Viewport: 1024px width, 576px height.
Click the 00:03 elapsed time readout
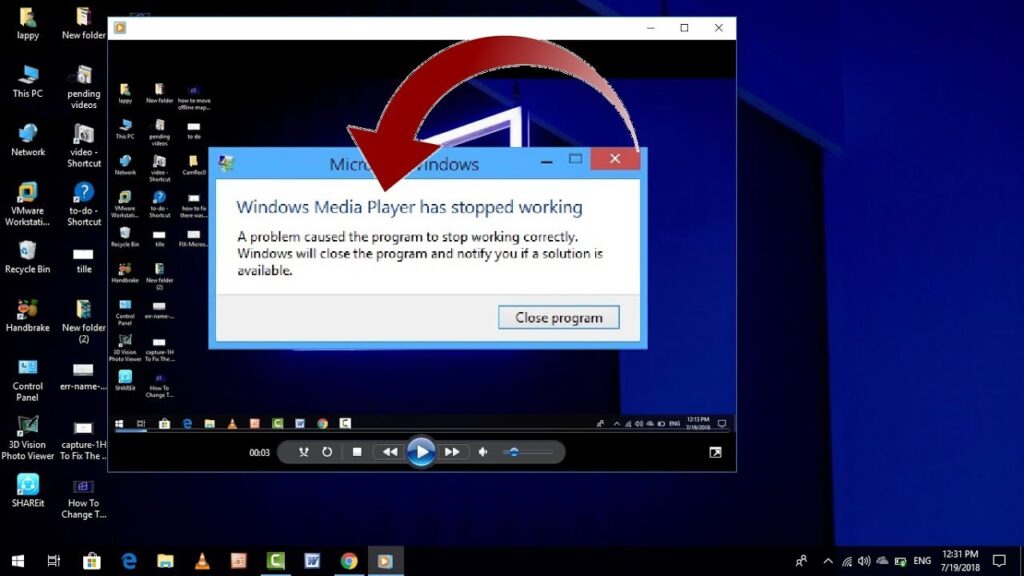click(x=259, y=453)
